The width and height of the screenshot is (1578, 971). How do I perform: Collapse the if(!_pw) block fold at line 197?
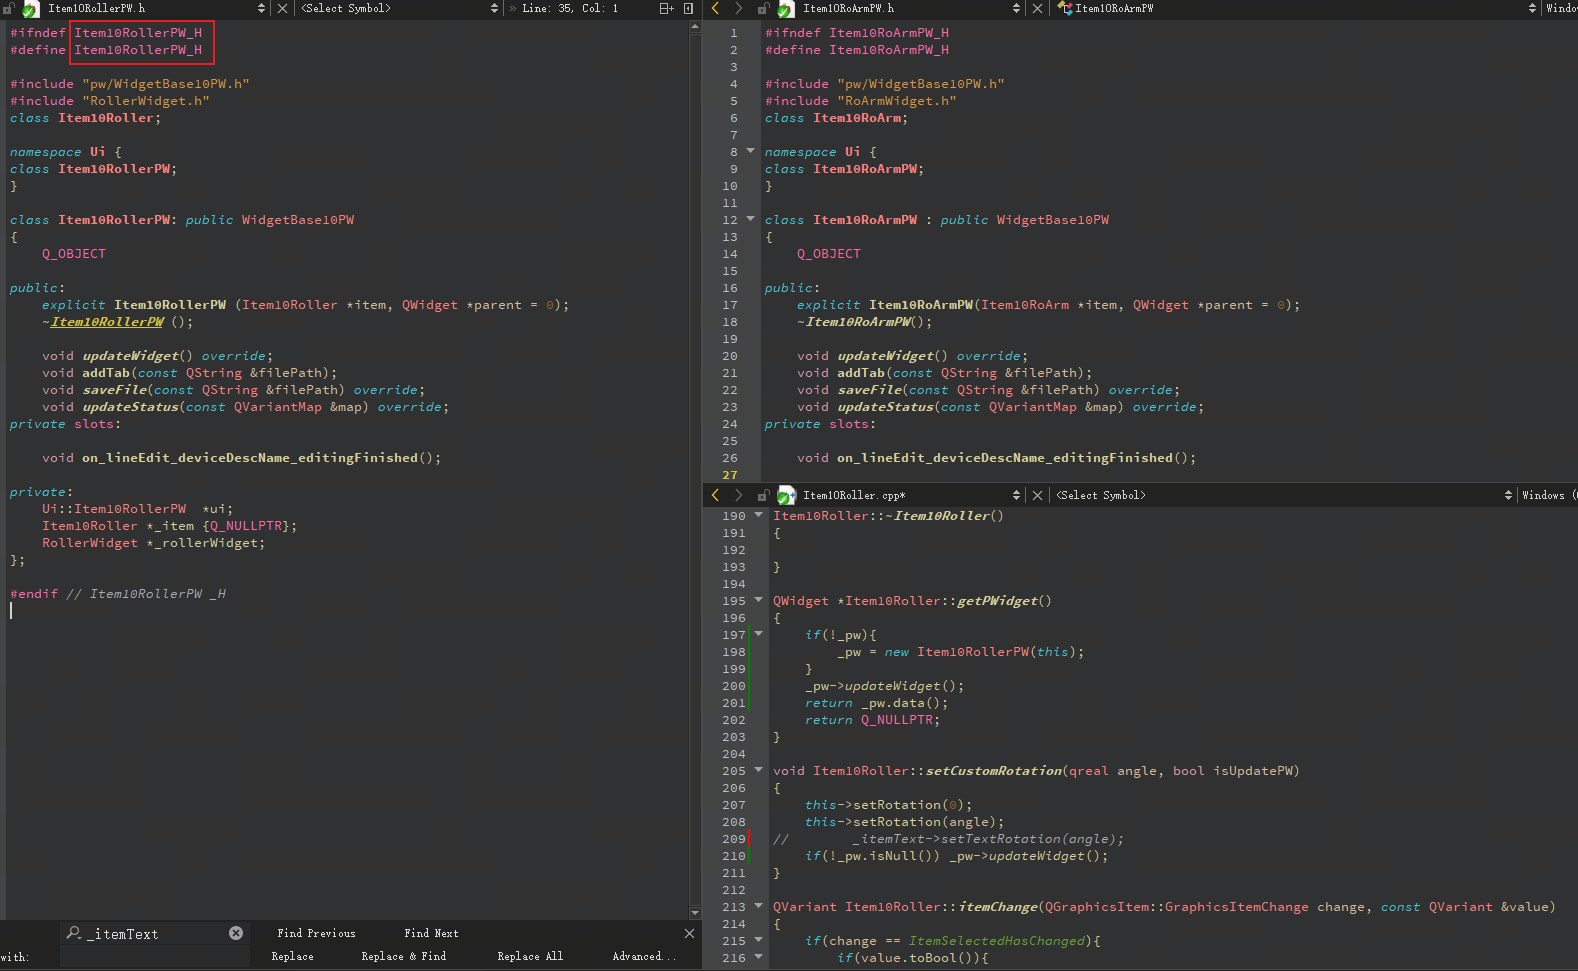[759, 634]
